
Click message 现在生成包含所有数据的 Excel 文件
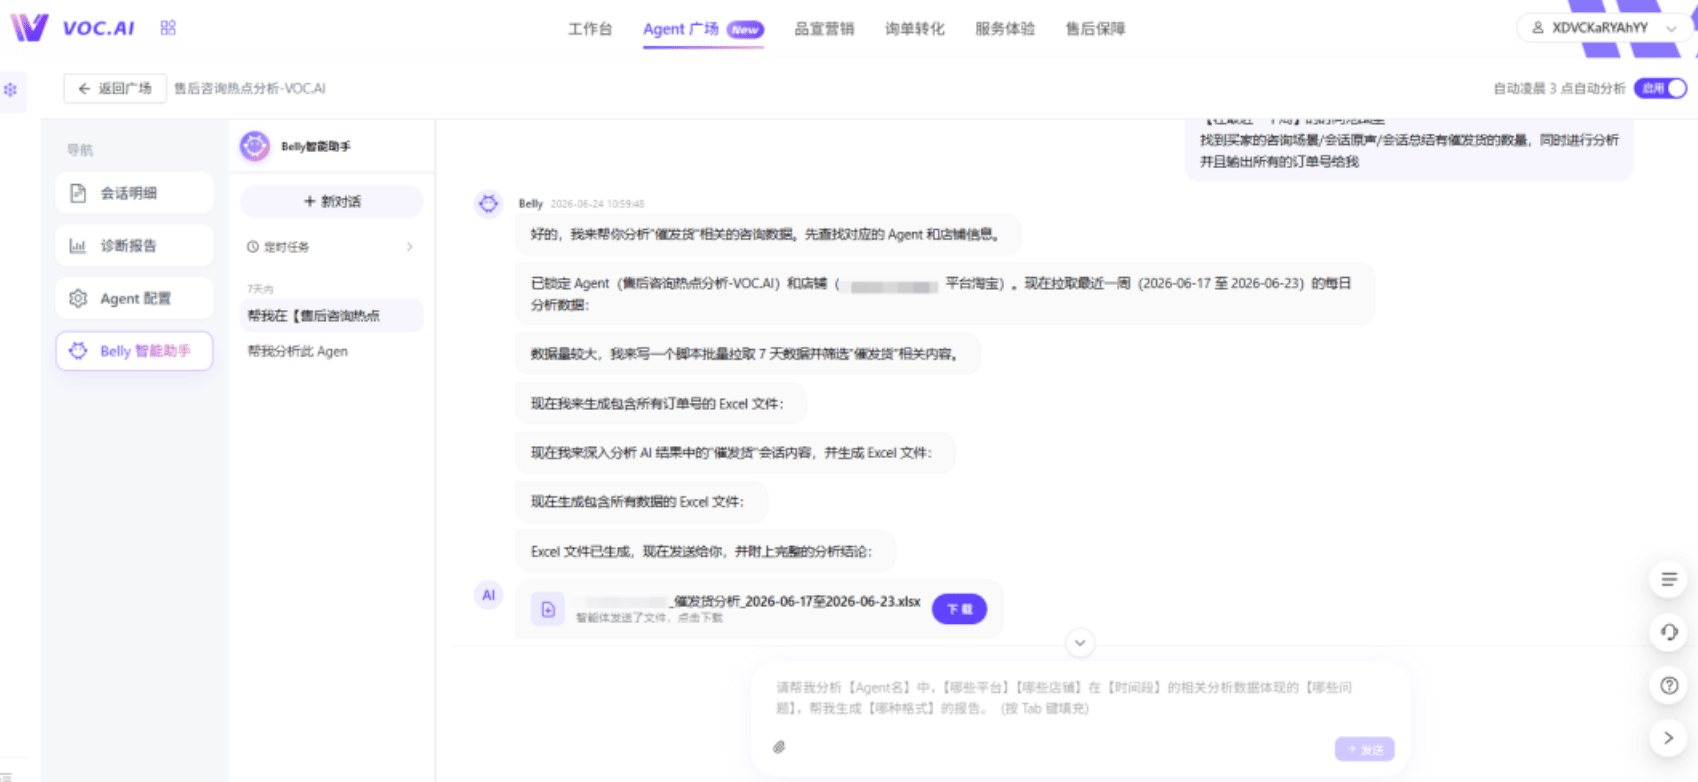click(641, 502)
